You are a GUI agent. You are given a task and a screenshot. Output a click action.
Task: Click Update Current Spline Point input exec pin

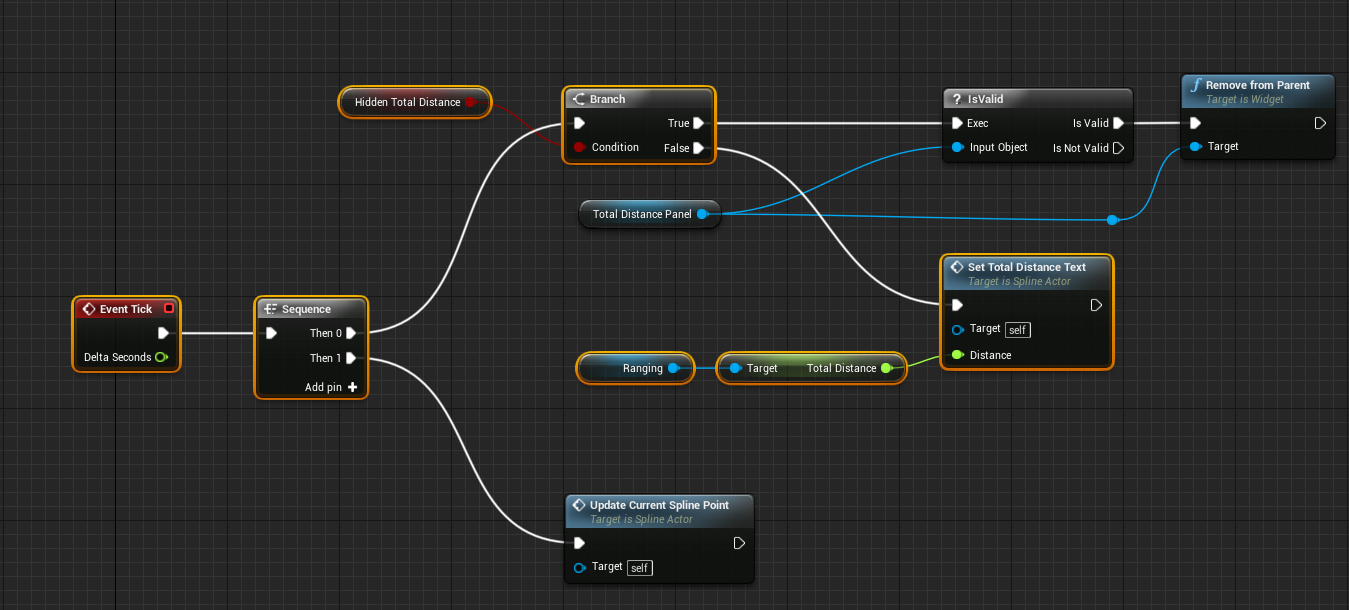point(579,543)
